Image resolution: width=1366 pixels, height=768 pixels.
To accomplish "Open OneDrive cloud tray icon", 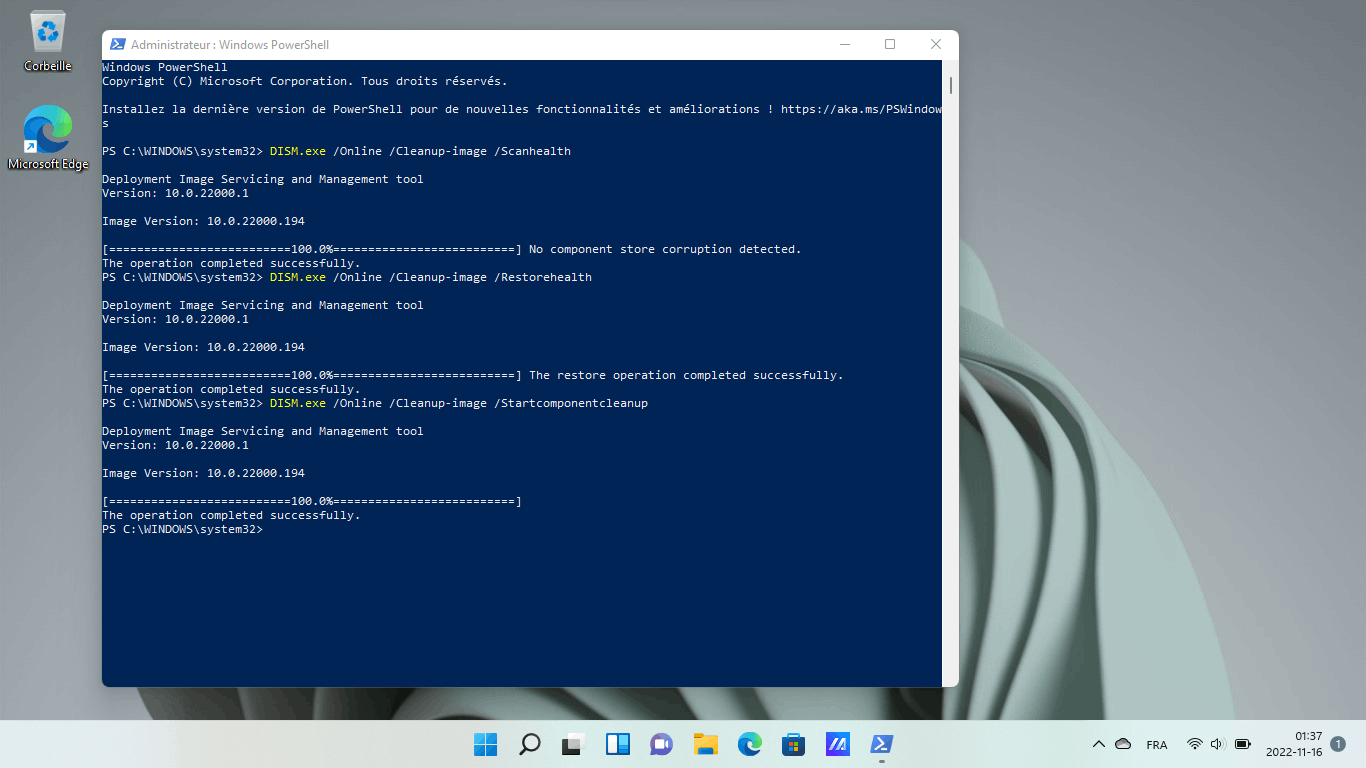I will point(1123,744).
